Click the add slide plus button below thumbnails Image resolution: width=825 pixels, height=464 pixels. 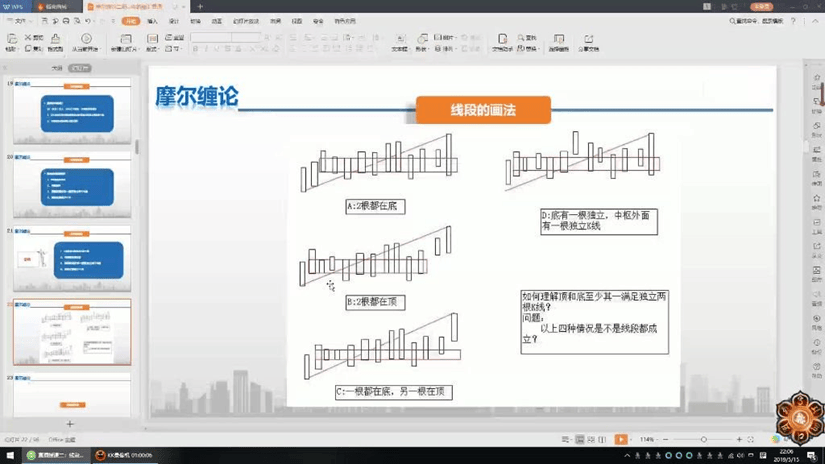point(70,424)
